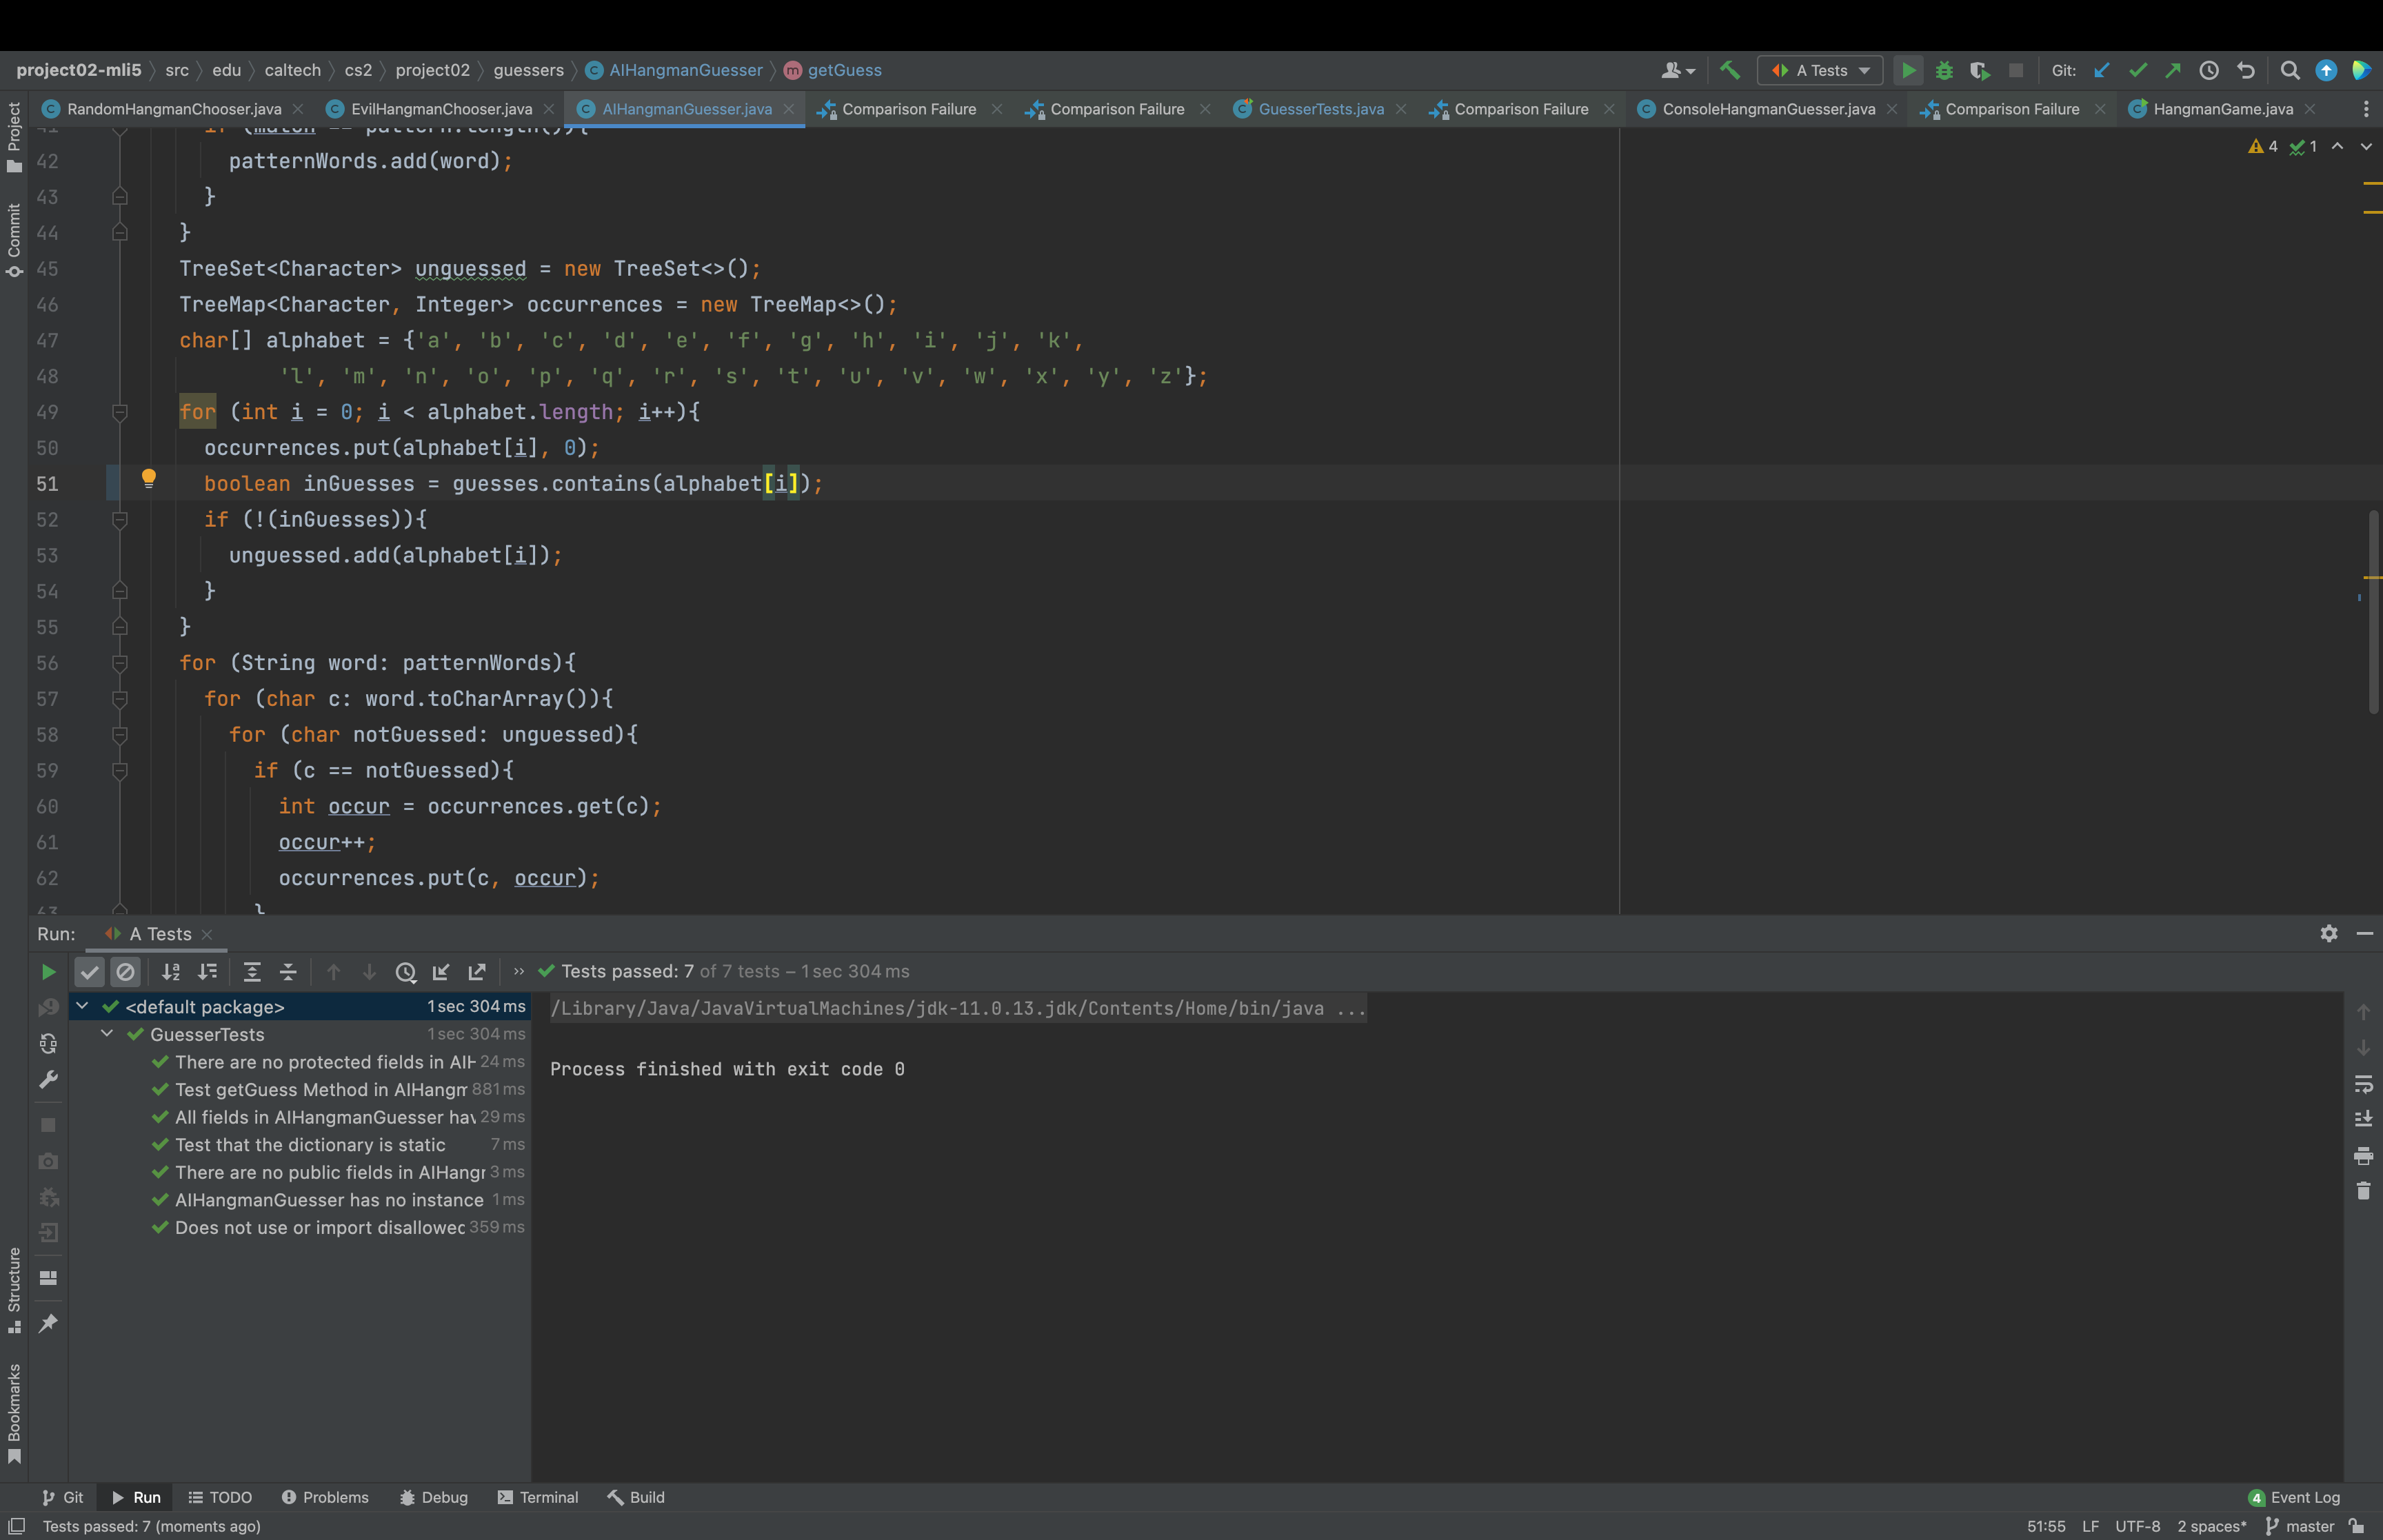Click the Debug bug icon in the top toolbar
This screenshot has height=1540, width=2383.
pyautogui.click(x=1944, y=70)
